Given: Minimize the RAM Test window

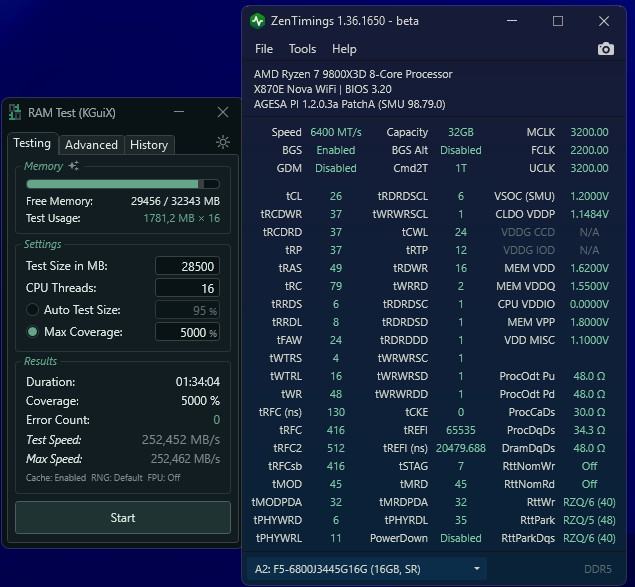Looking at the screenshot, I should pos(179,112).
